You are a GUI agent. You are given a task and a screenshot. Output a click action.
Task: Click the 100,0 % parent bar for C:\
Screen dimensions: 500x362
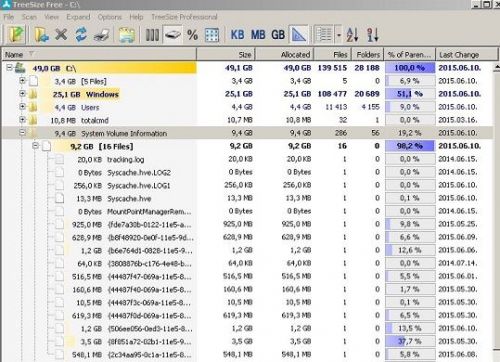pos(410,68)
